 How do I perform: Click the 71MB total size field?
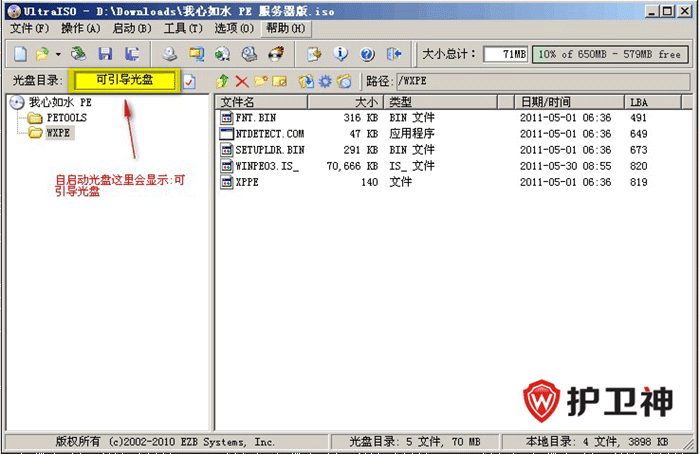point(506,54)
